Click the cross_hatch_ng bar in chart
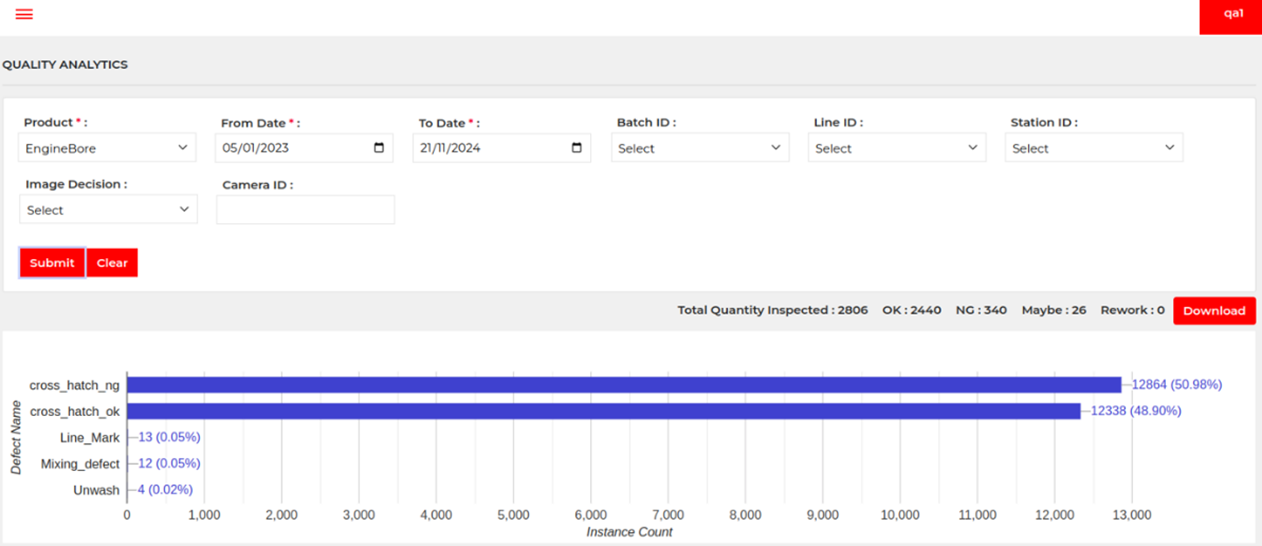Screen dimensions: 1262x546 tap(624, 385)
